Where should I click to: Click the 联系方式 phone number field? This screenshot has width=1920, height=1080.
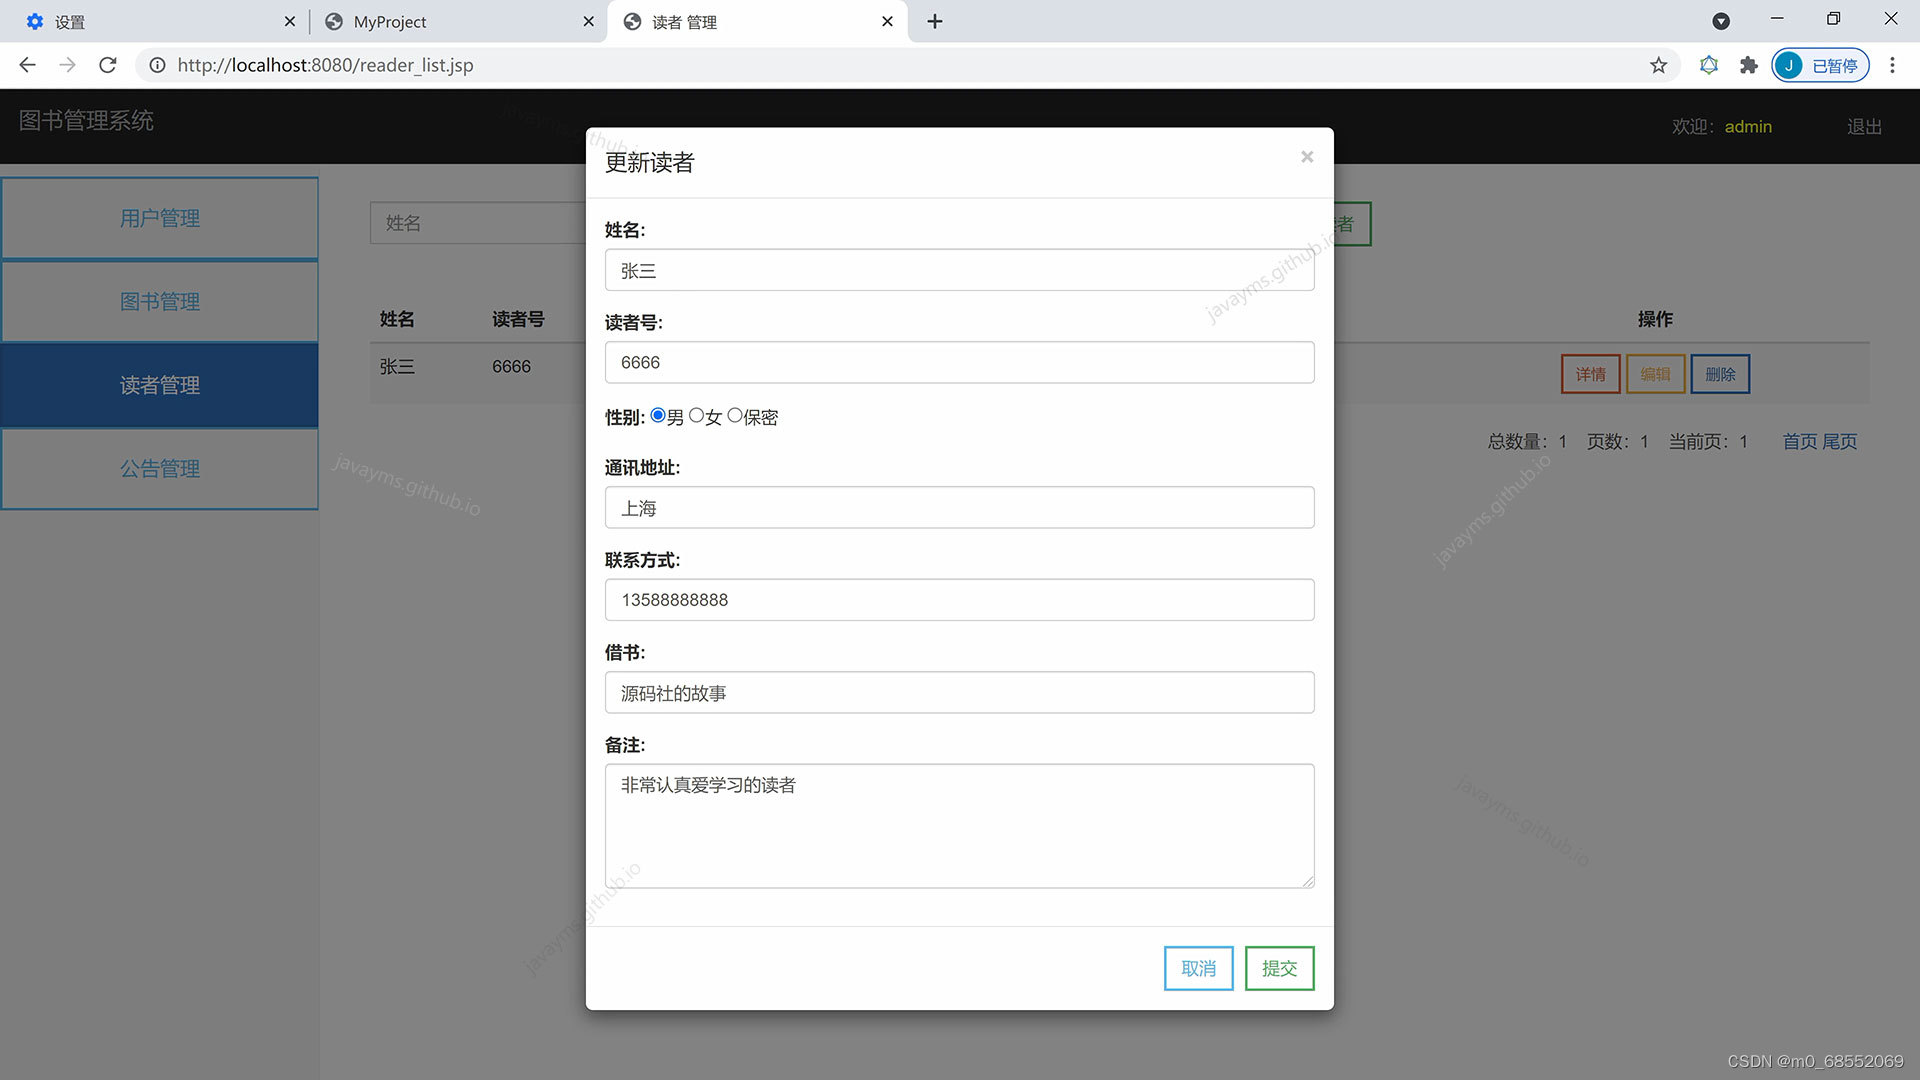[x=959, y=600]
